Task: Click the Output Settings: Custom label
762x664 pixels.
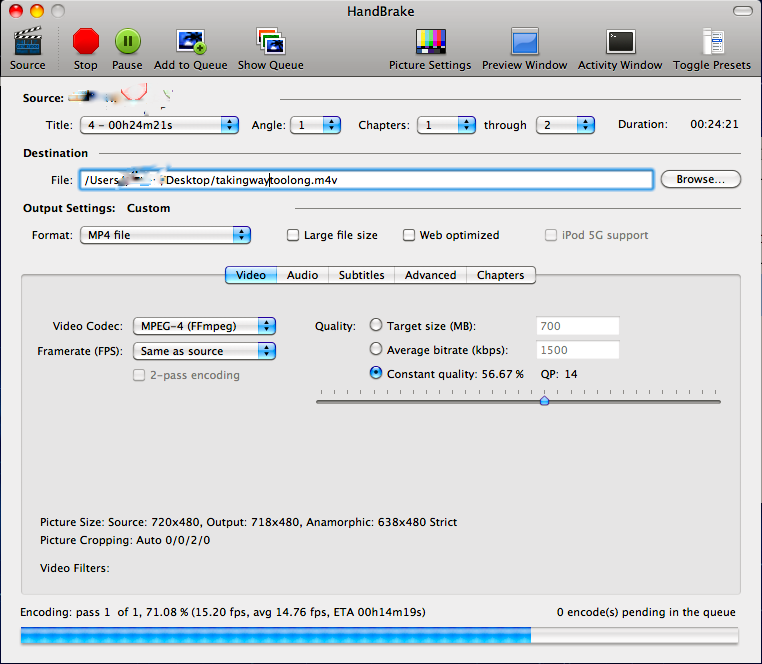Action: coord(97,208)
